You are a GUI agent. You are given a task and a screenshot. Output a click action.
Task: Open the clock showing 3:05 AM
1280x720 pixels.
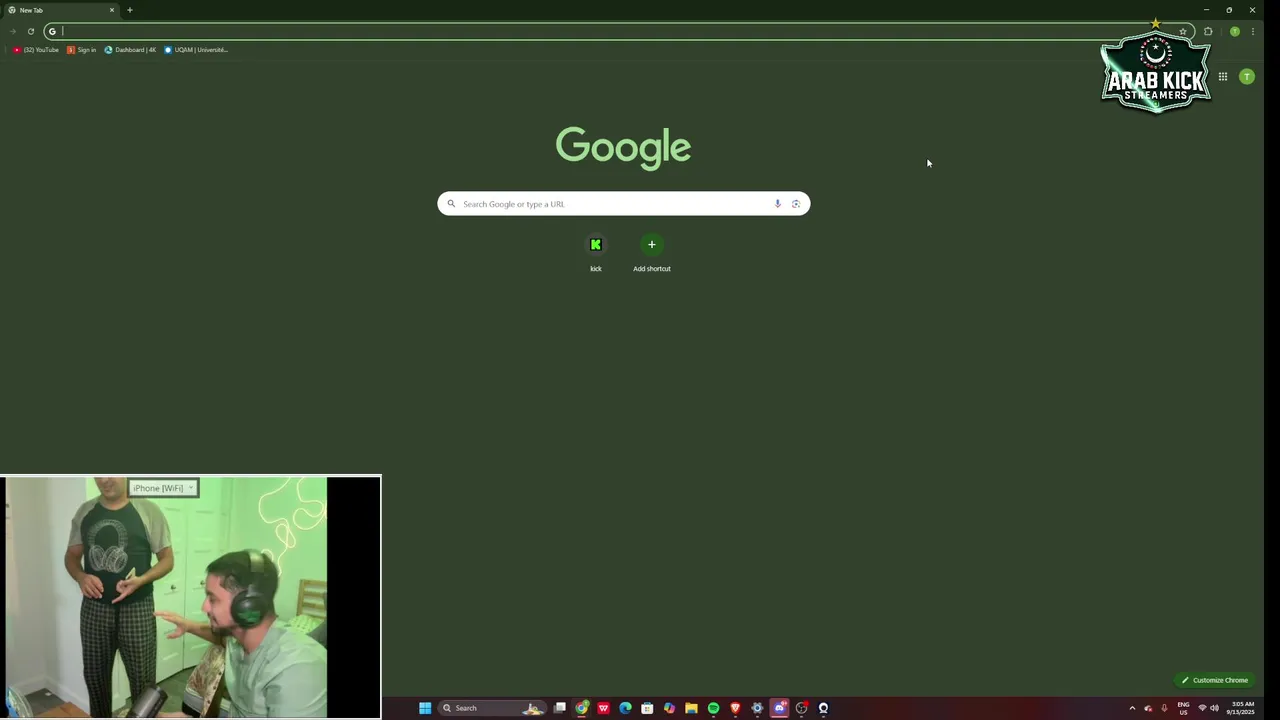(x=1242, y=708)
